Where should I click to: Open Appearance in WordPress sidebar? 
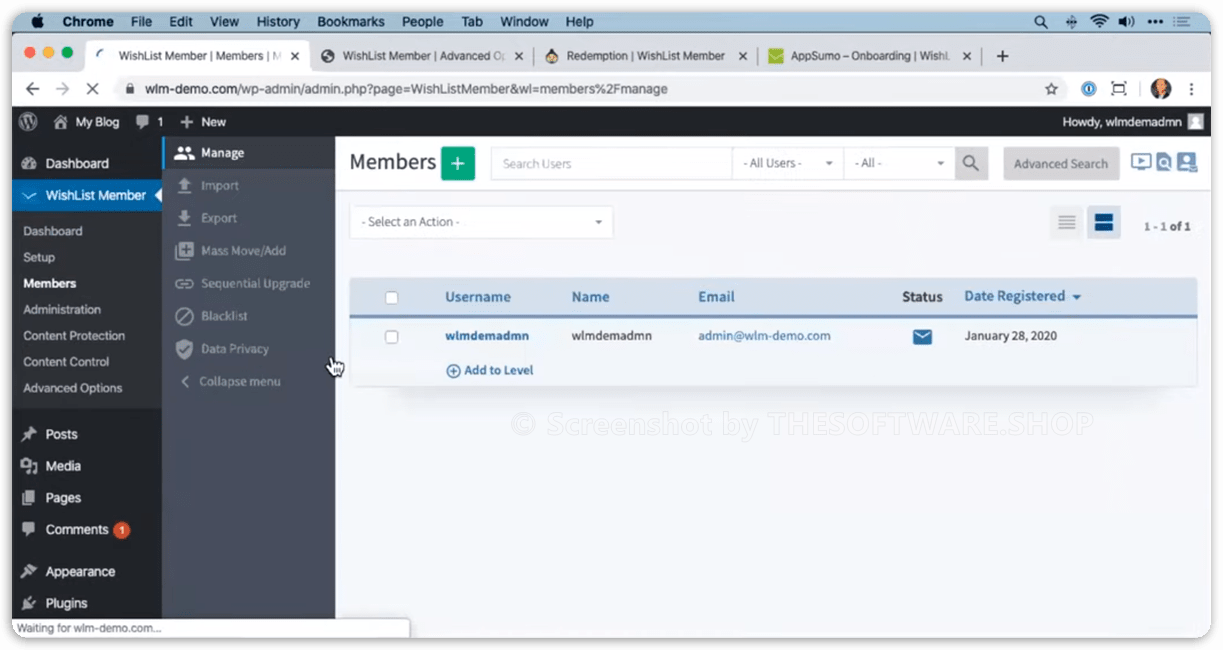point(80,572)
